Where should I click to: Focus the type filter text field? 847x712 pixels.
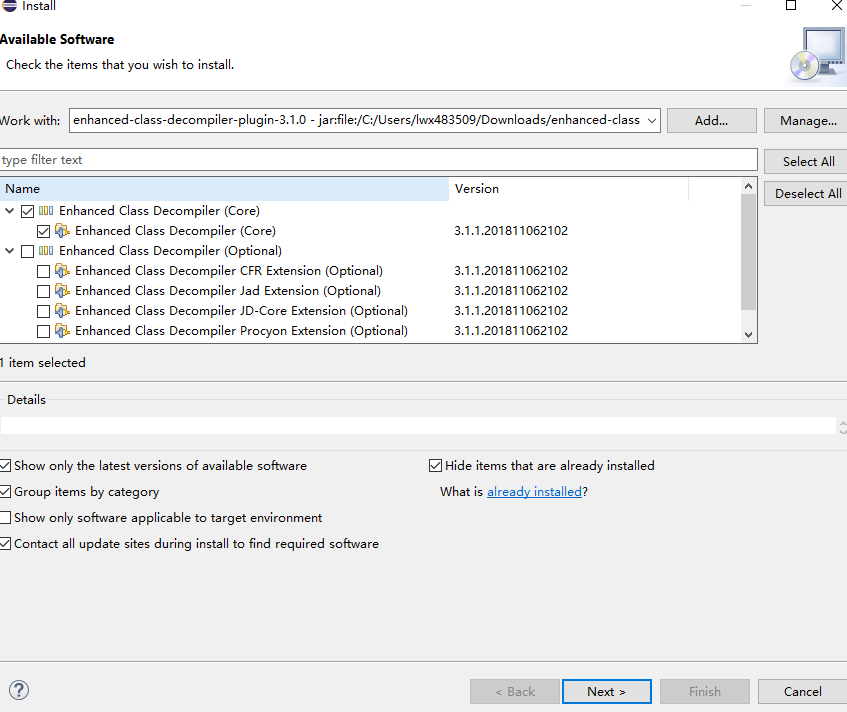point(378,160)
